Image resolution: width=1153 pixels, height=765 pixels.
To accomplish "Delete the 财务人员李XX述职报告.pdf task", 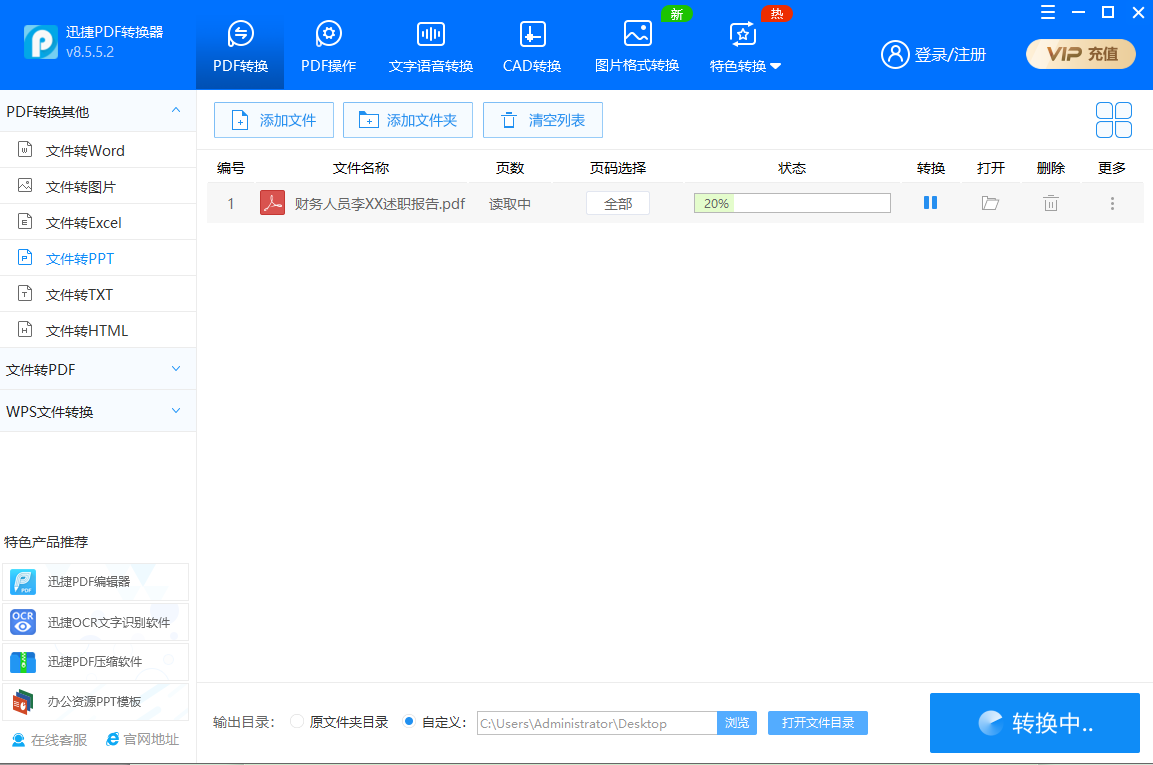I will coord(1050,202).
